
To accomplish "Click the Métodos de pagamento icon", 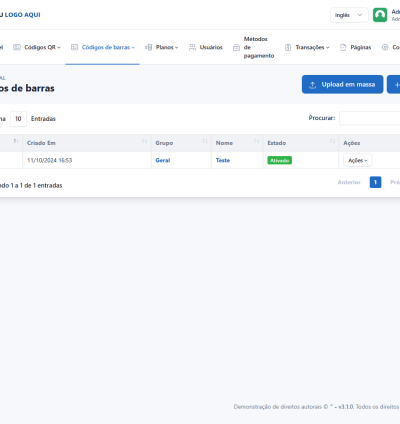I will pos(236,47).
